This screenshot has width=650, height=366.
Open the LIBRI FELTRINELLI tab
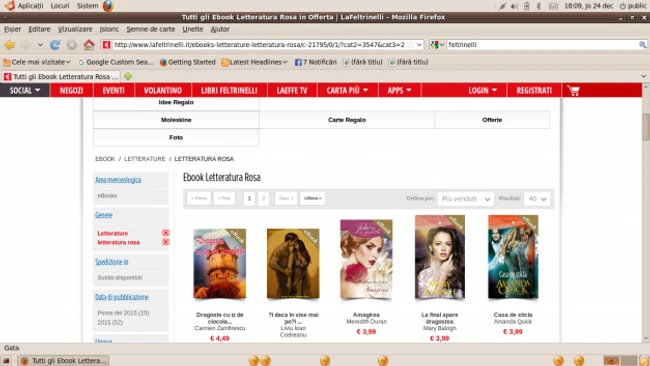pos(229,90)
